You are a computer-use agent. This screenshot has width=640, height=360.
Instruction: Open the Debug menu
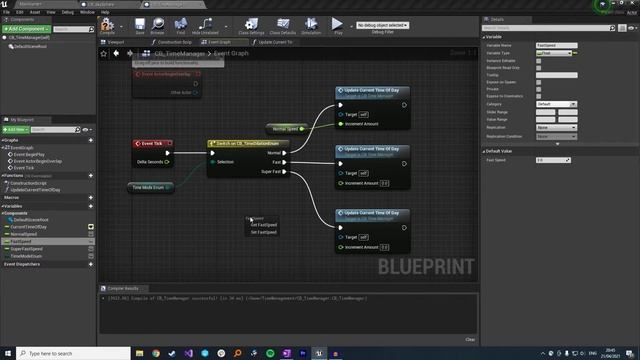tap(67, 12)
